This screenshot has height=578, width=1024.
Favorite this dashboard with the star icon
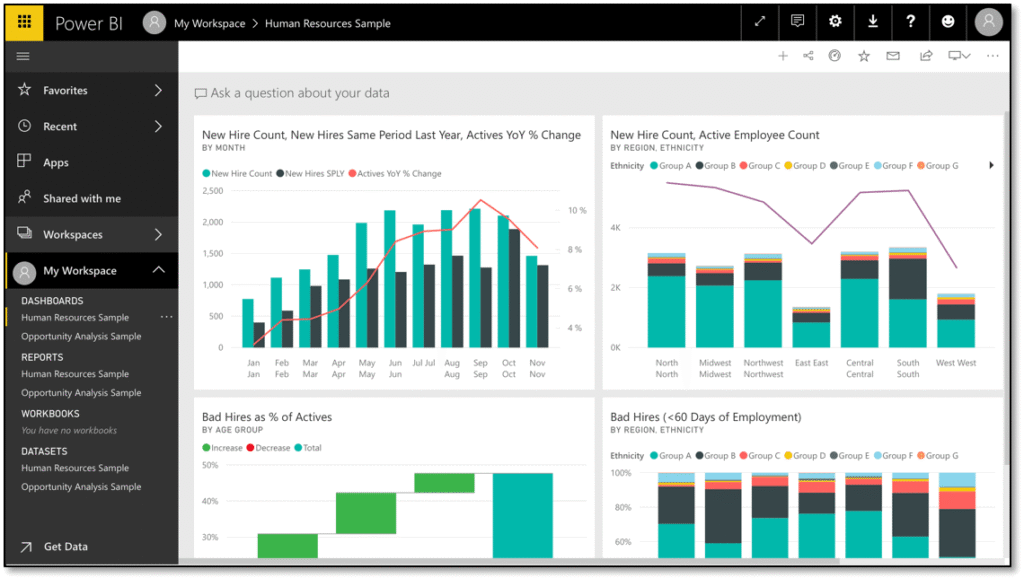click(x=864, y=56)
